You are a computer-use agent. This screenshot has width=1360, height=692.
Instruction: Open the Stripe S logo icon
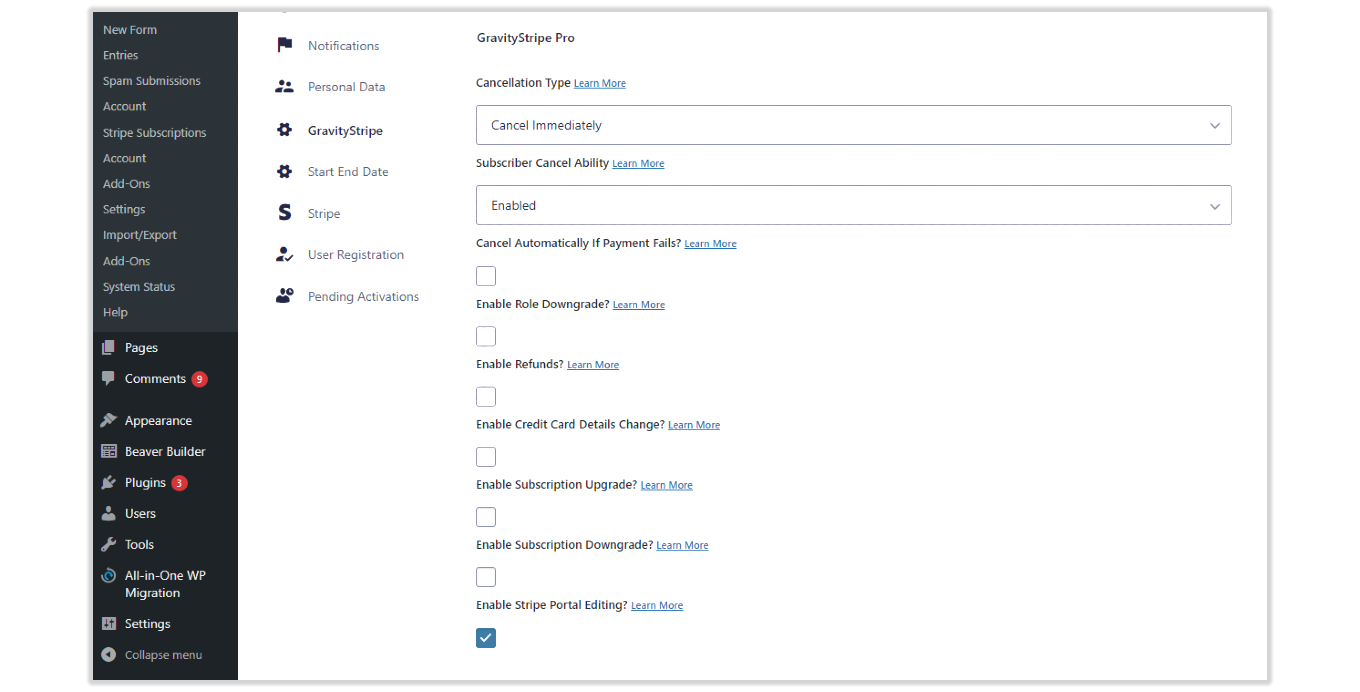click(285, 213)
